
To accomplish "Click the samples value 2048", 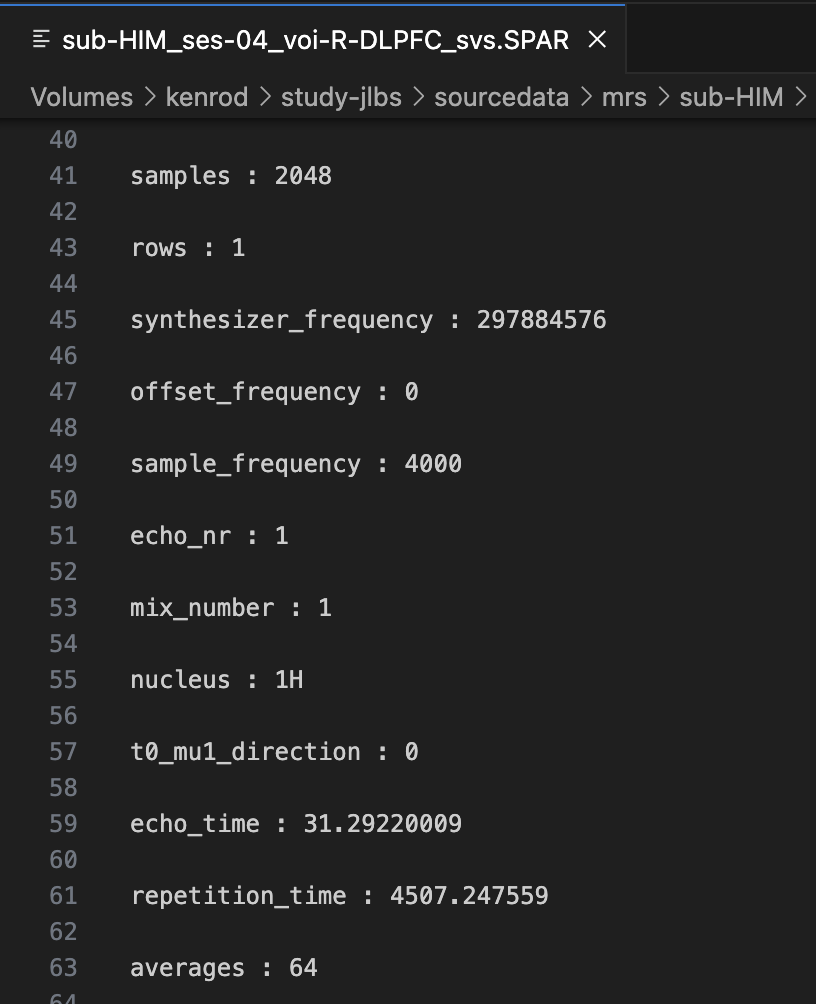I will 303,176.
